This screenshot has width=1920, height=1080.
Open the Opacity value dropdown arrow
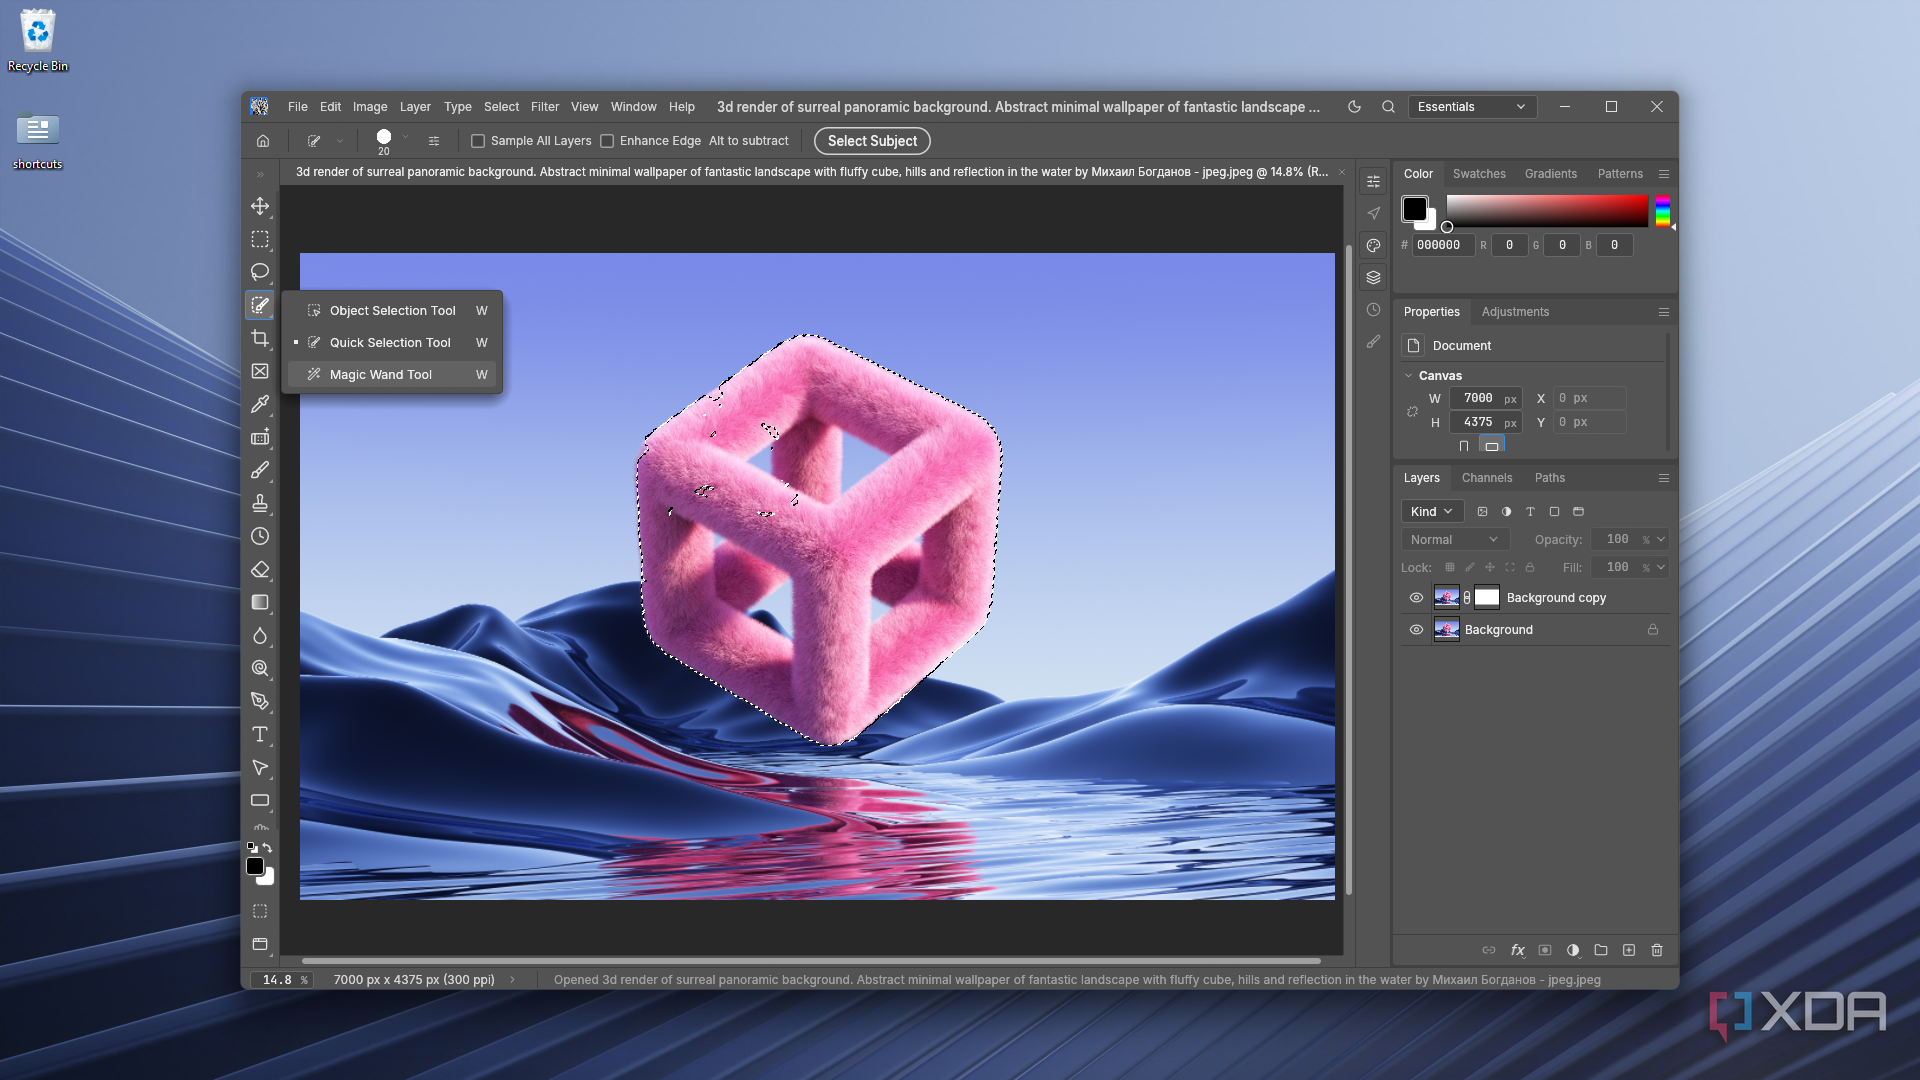tap(1661, 540)
